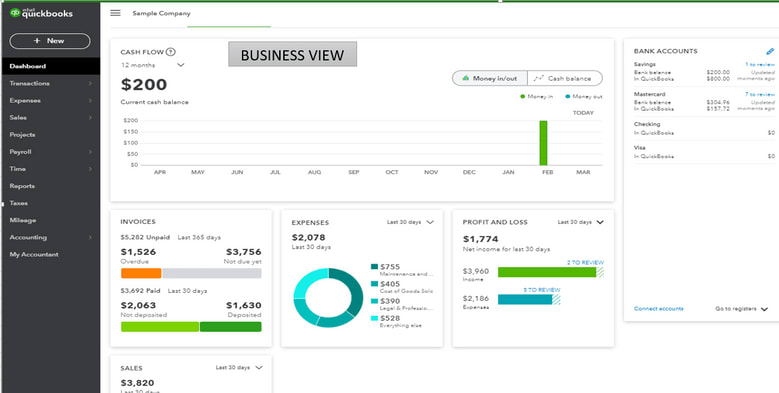
Task: Click the $528 Everything else swatch
Action: tap(374, 318)
